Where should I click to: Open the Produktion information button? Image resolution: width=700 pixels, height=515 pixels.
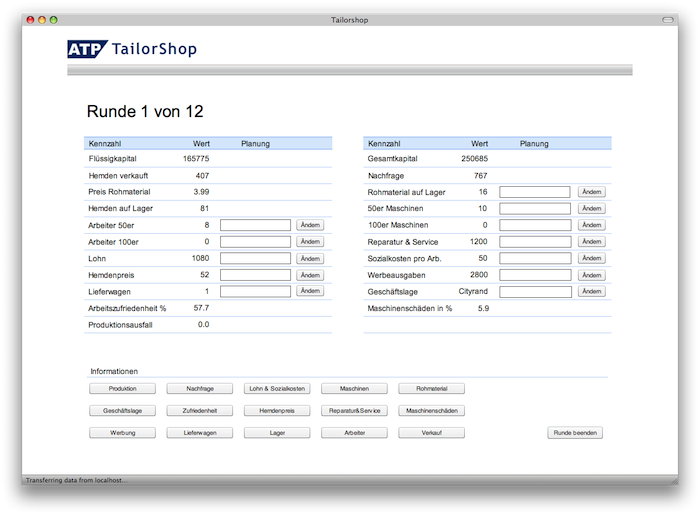click(123, 389)
